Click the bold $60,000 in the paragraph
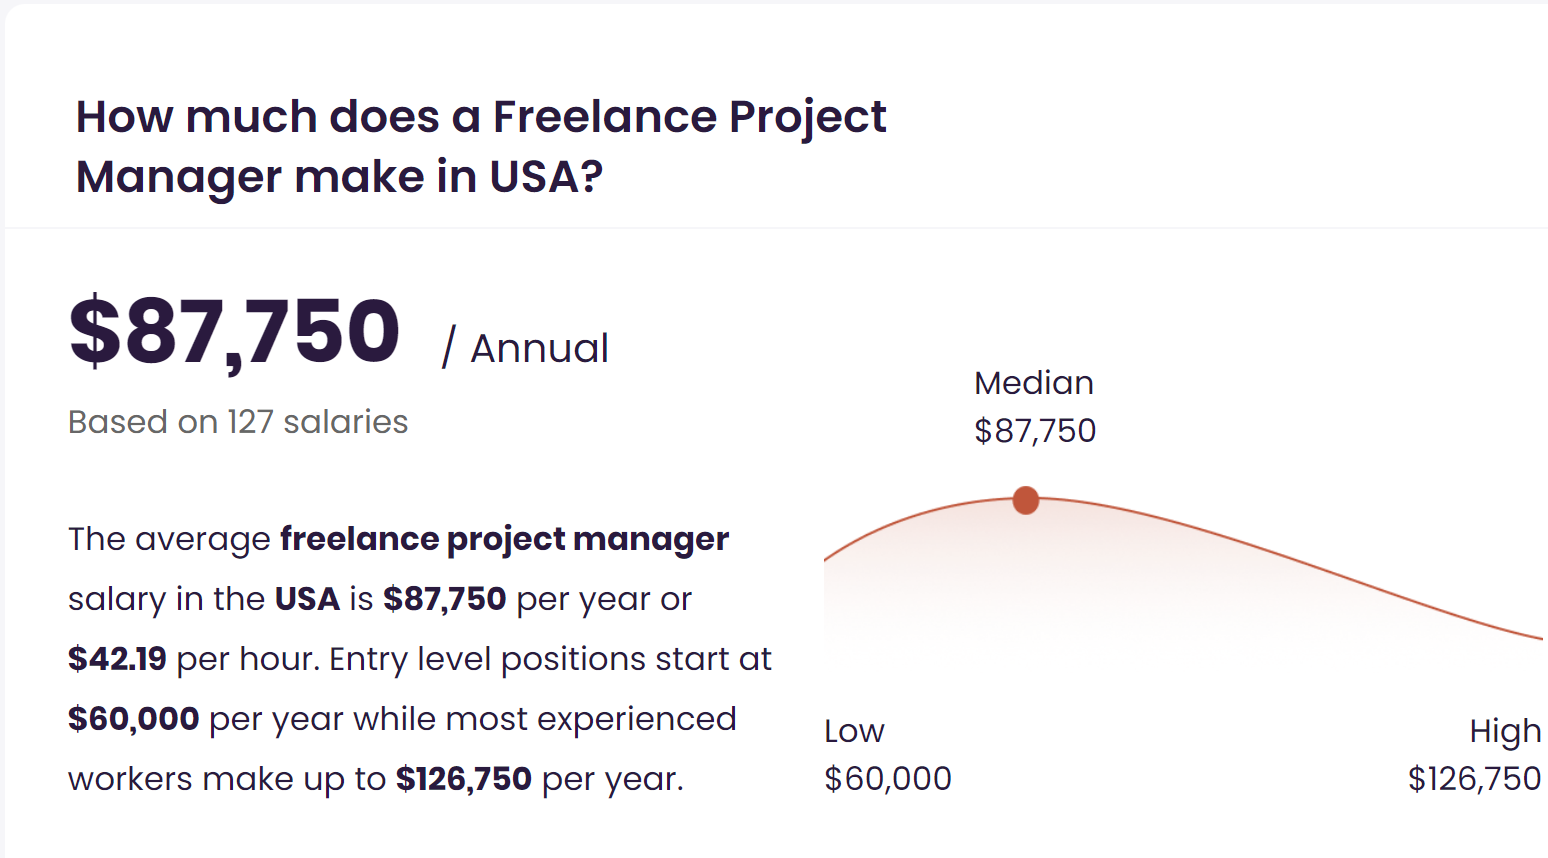The height and width of the screenshot is (858, 1548). [x=133, y=719]
